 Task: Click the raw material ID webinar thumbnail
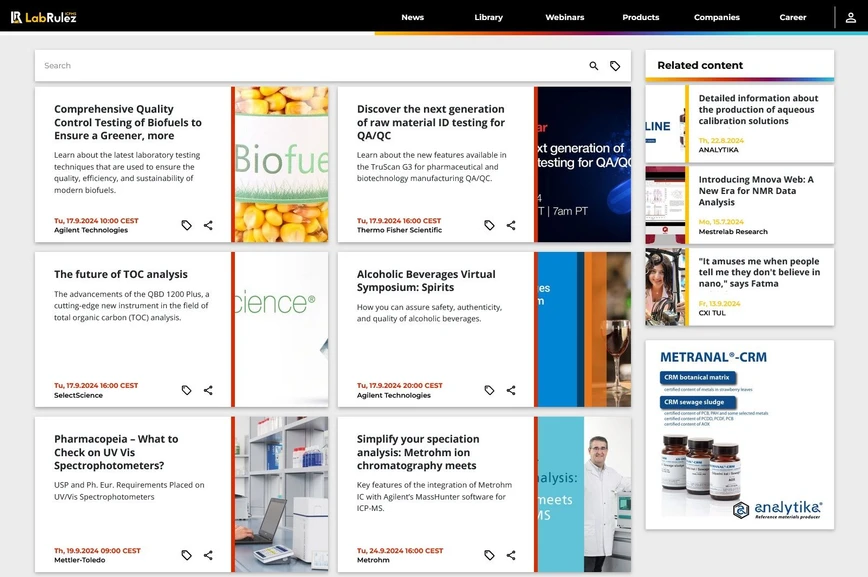584,164
